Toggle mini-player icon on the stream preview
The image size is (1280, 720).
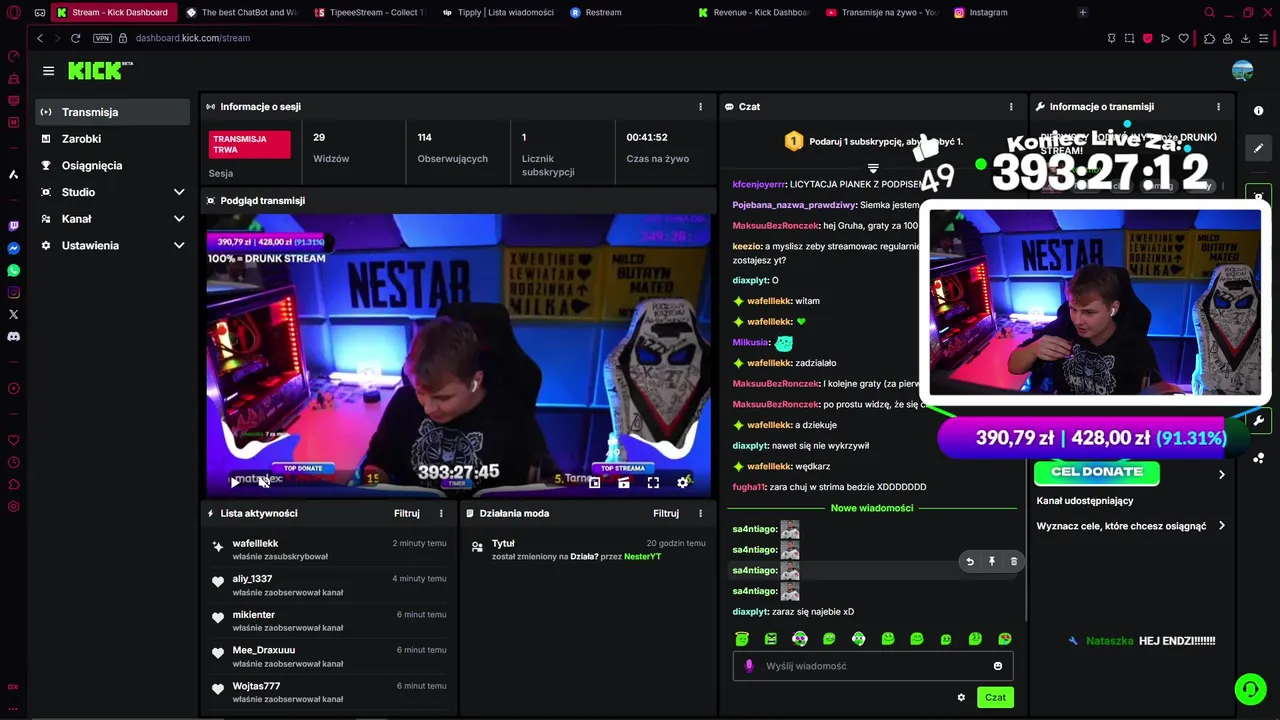click(x=594, y=482)
